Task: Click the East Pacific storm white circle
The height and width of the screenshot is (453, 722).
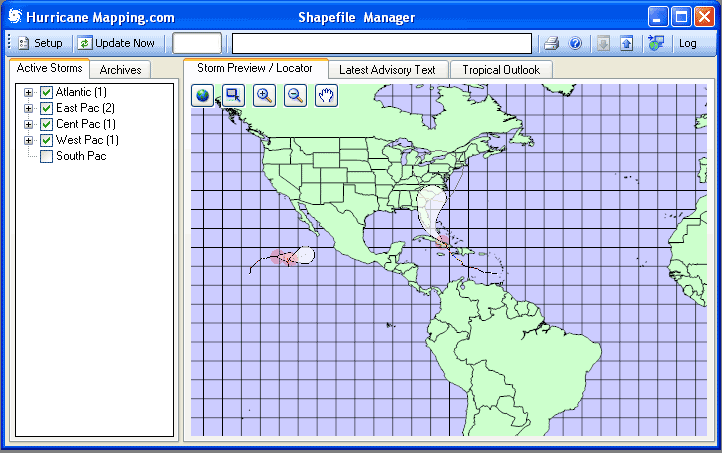Action: [306, 255]
